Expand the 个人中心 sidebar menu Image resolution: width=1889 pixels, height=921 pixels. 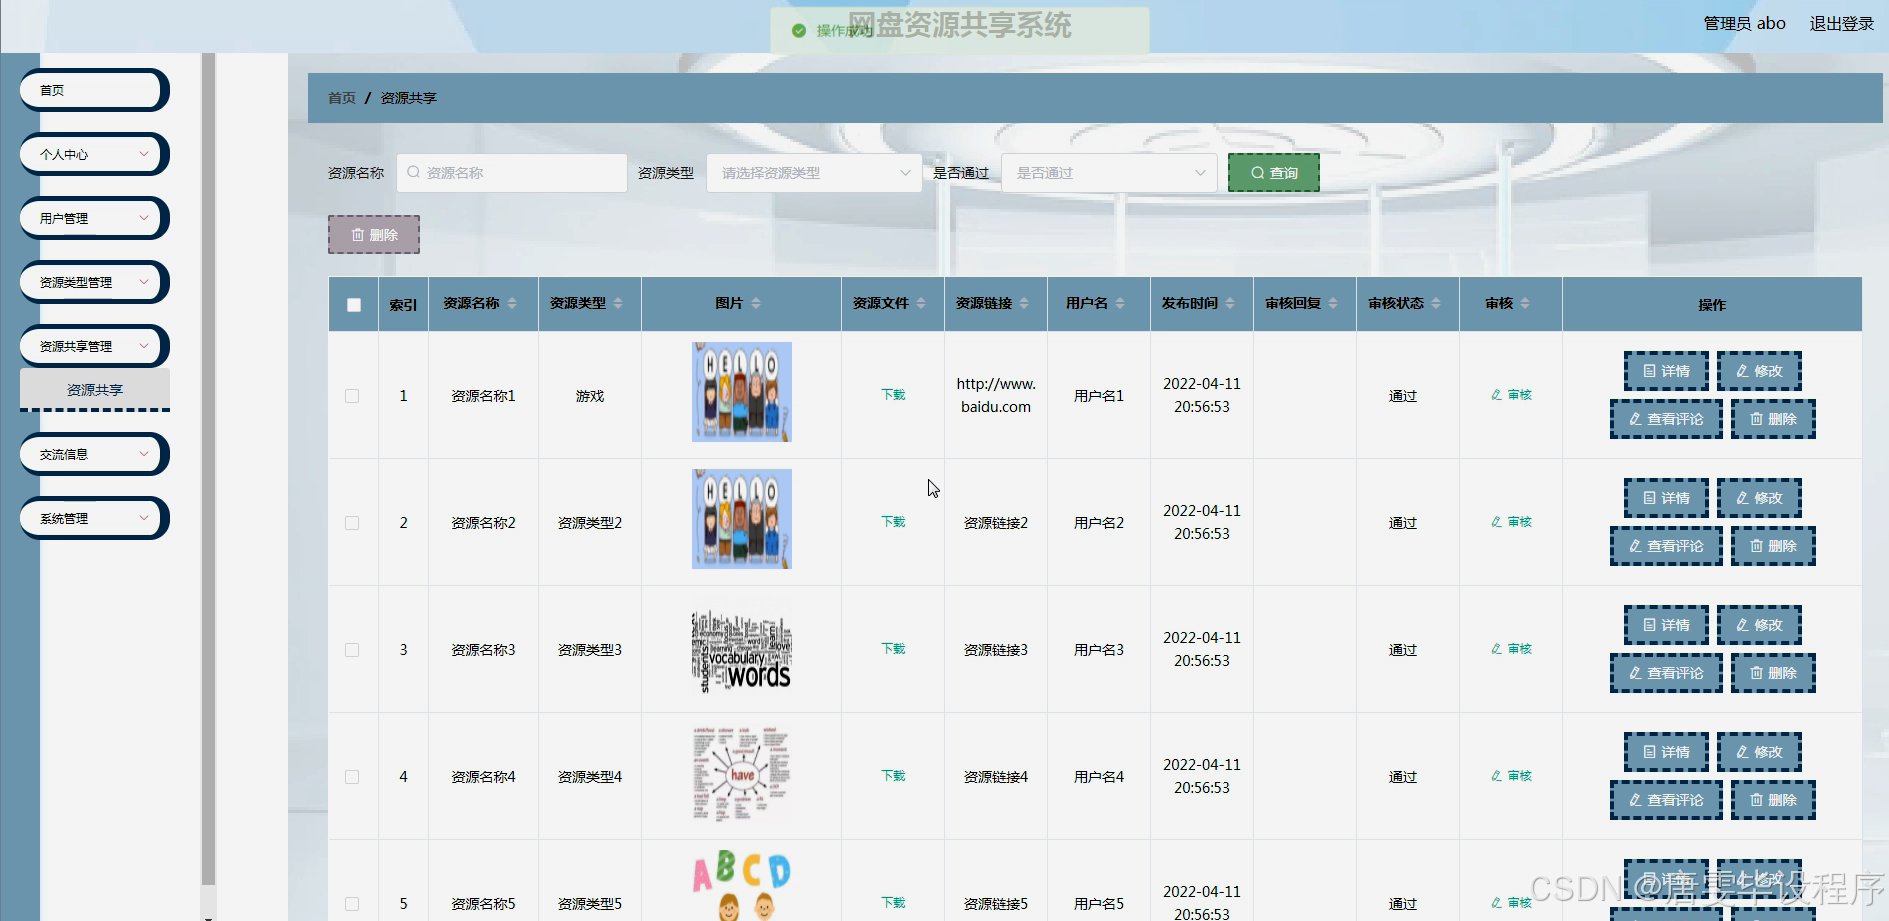(94, 154)
